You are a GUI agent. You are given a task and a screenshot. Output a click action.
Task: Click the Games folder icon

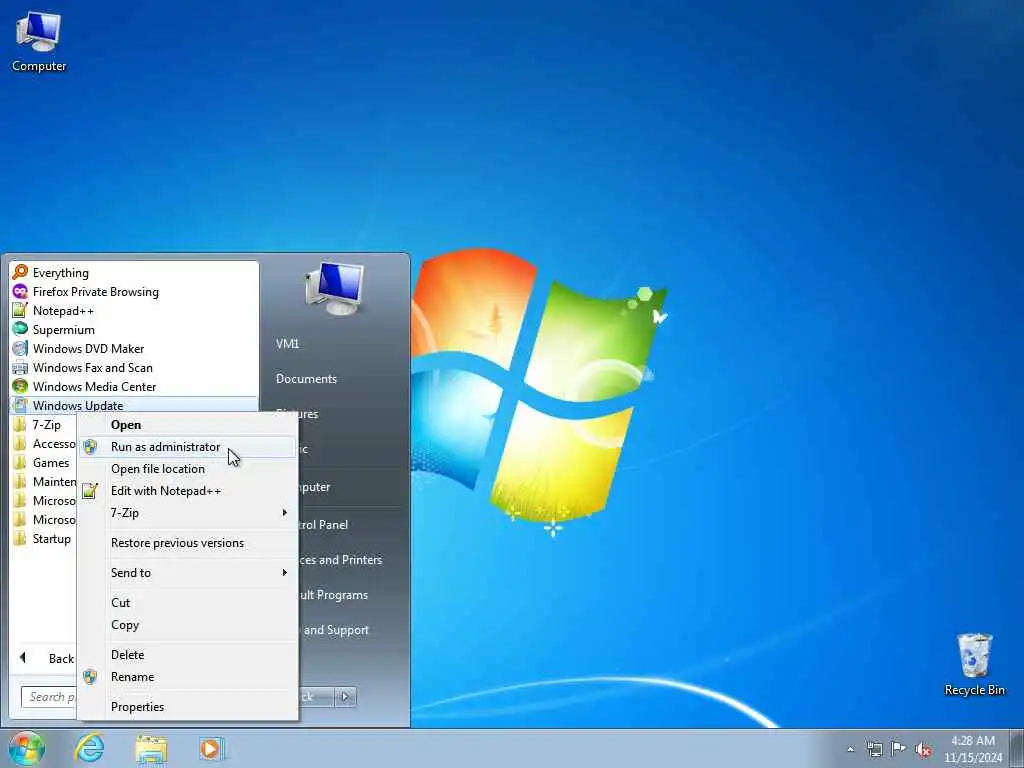click(x=20, y=462)
